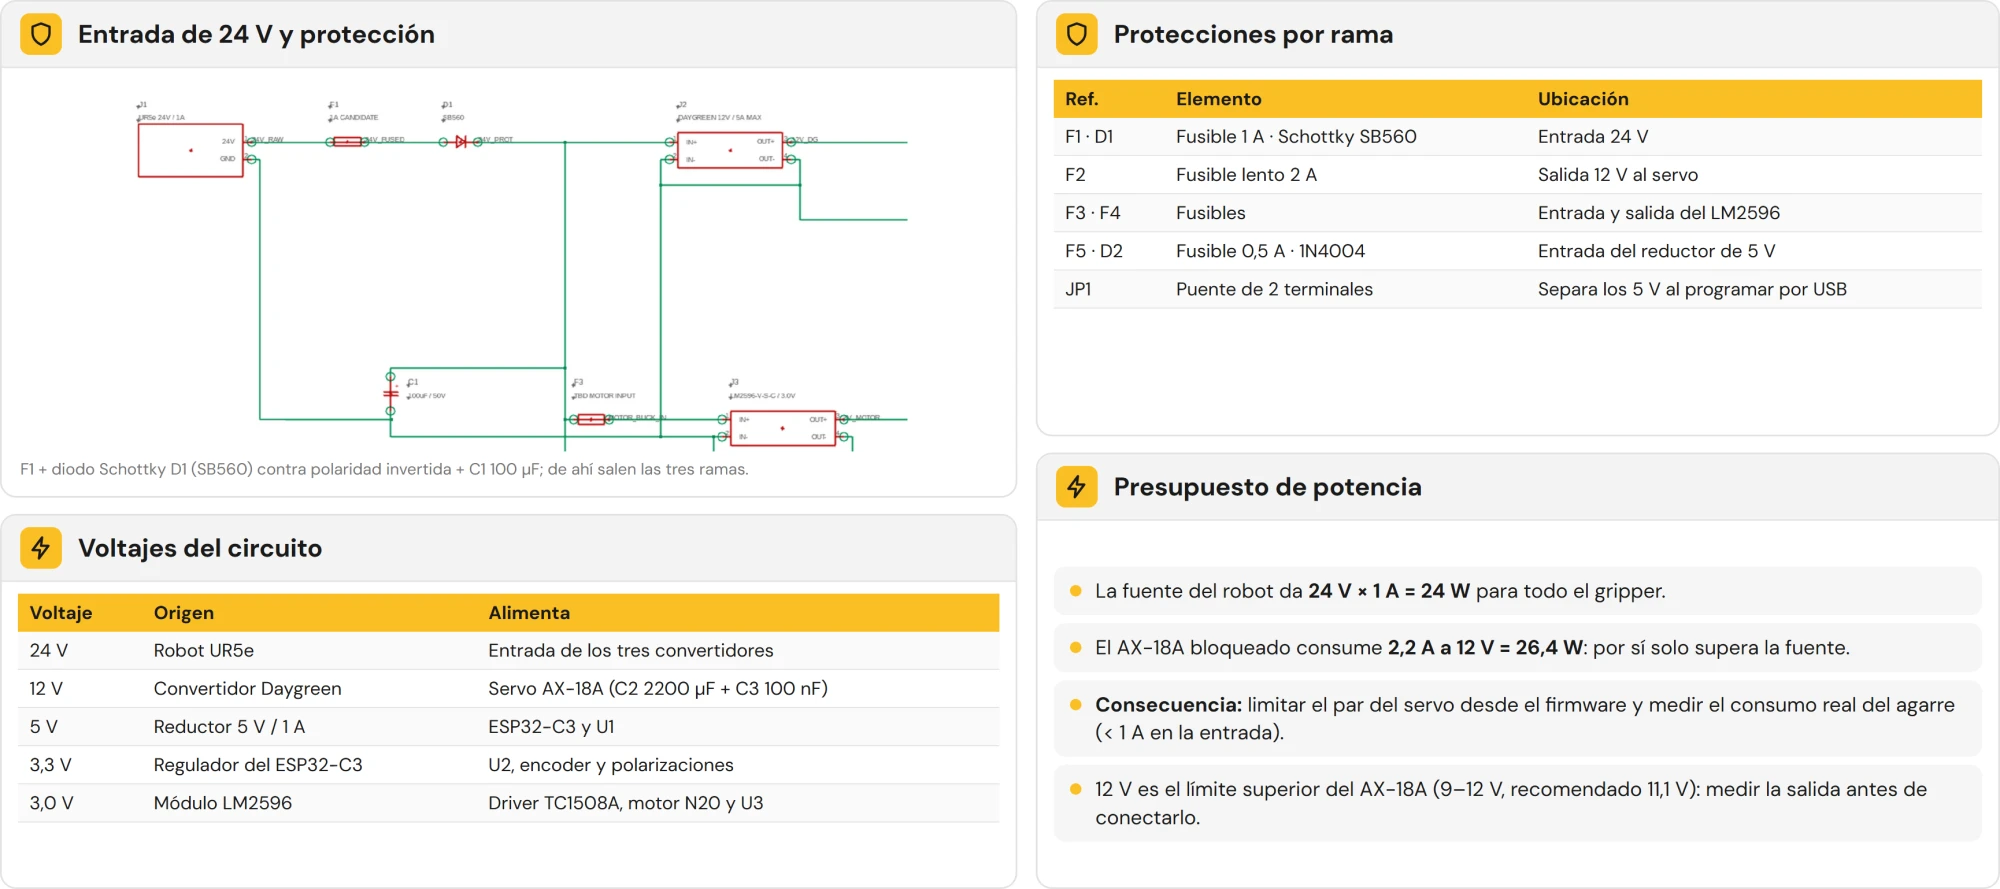Click the lightning icon beside 'Voltajes del circuito'
Image resolution: width=2000 pixels, height=889 pixels.
click(x=41, y=548)
